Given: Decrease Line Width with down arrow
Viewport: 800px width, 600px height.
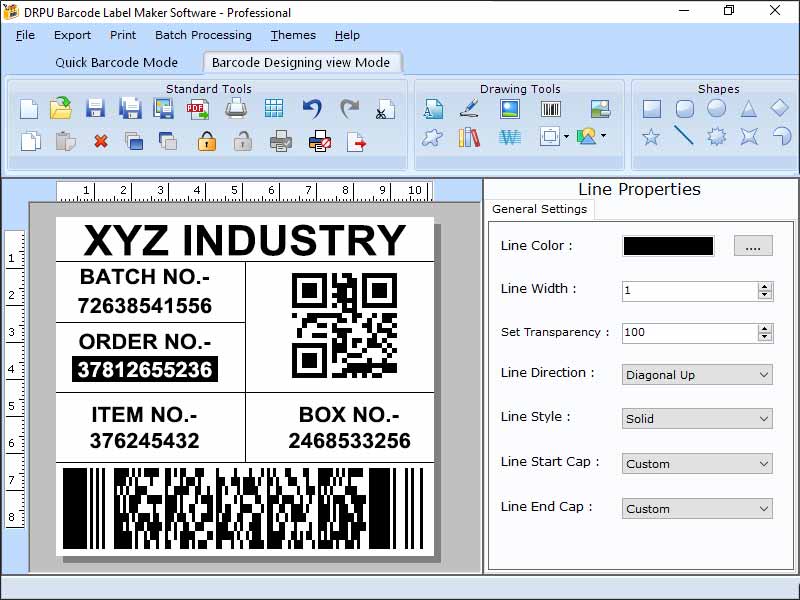Looking at the screenshot, I should (x=764, y=295).
